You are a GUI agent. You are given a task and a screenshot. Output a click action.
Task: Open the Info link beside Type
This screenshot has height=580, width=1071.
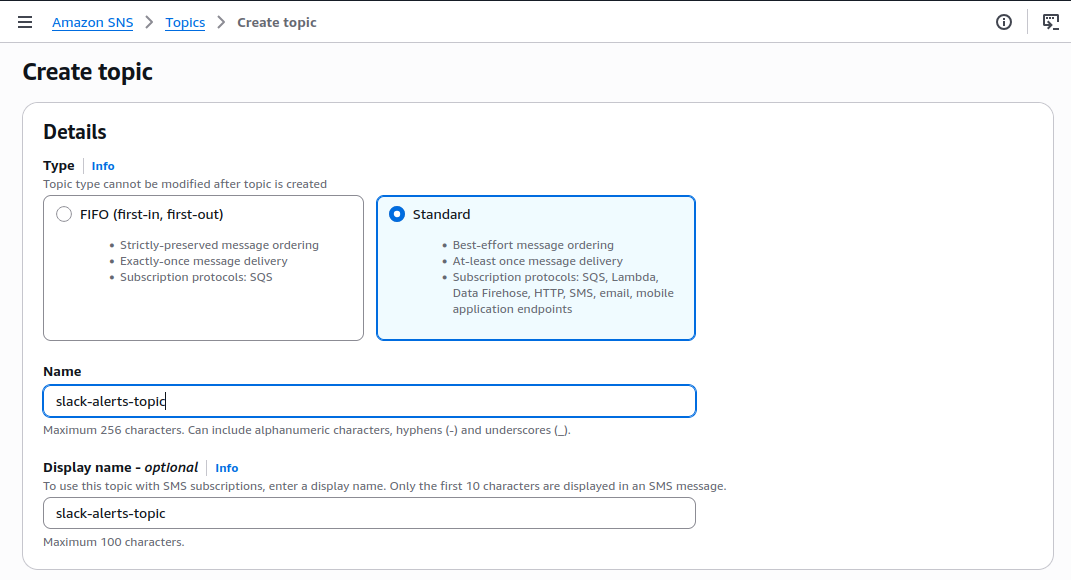103,166
